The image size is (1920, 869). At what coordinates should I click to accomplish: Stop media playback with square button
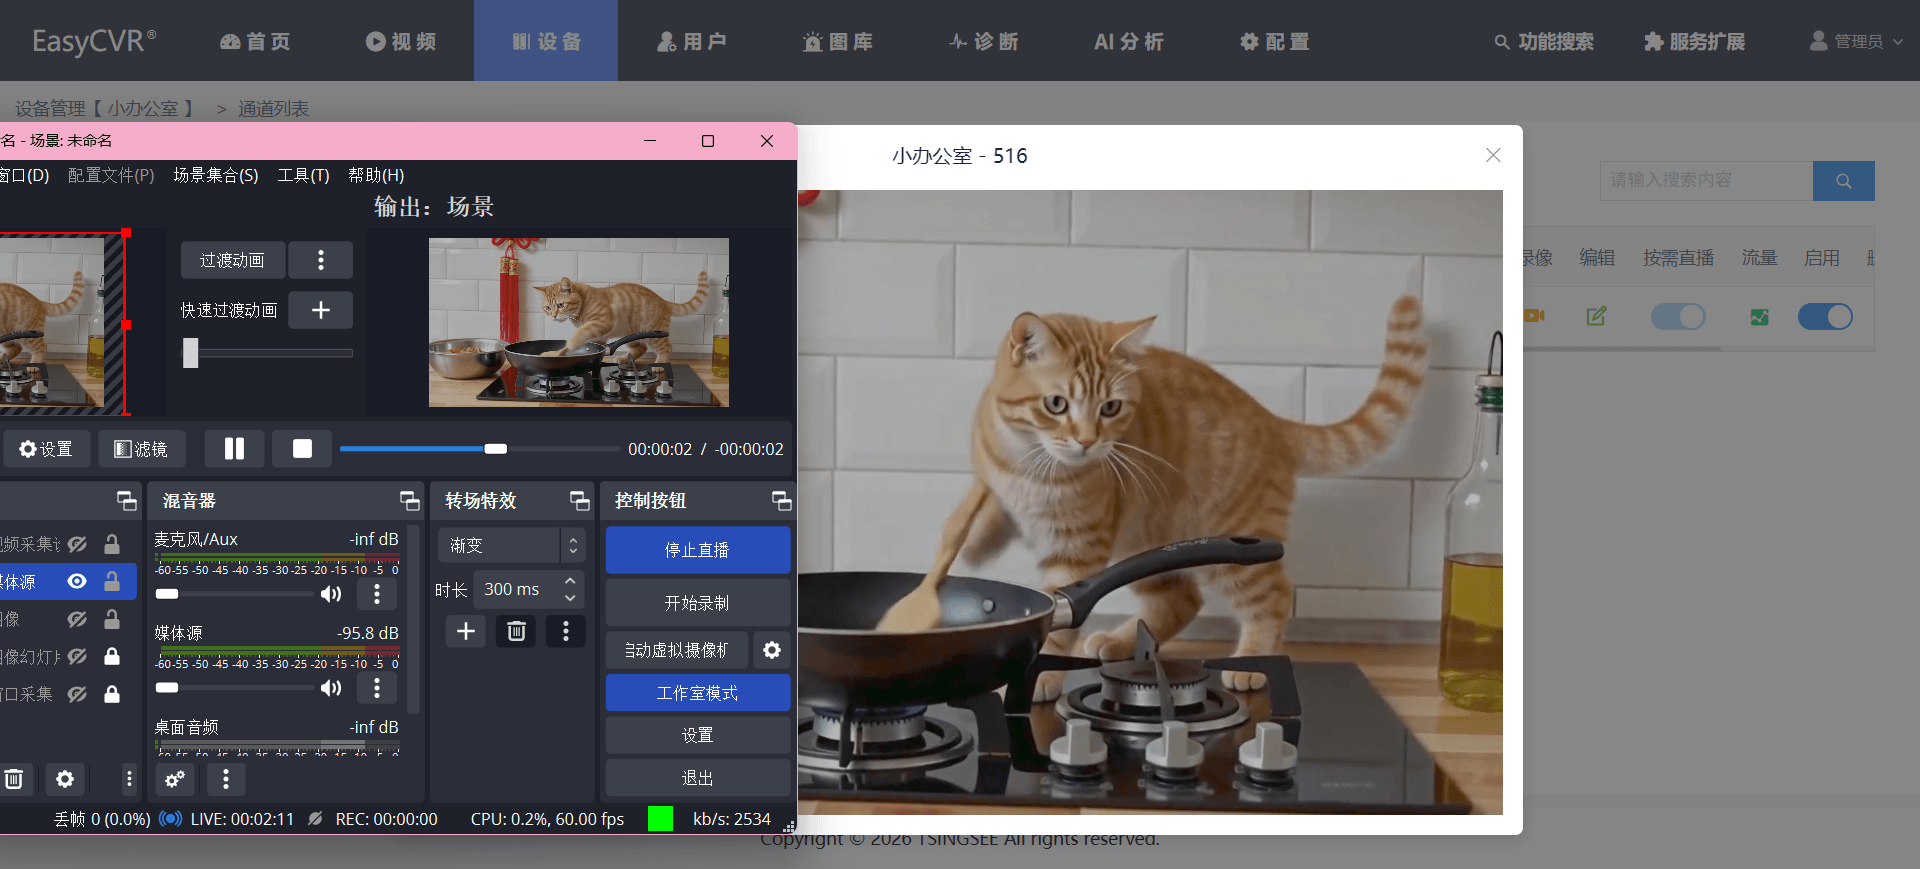click(302, 449)
